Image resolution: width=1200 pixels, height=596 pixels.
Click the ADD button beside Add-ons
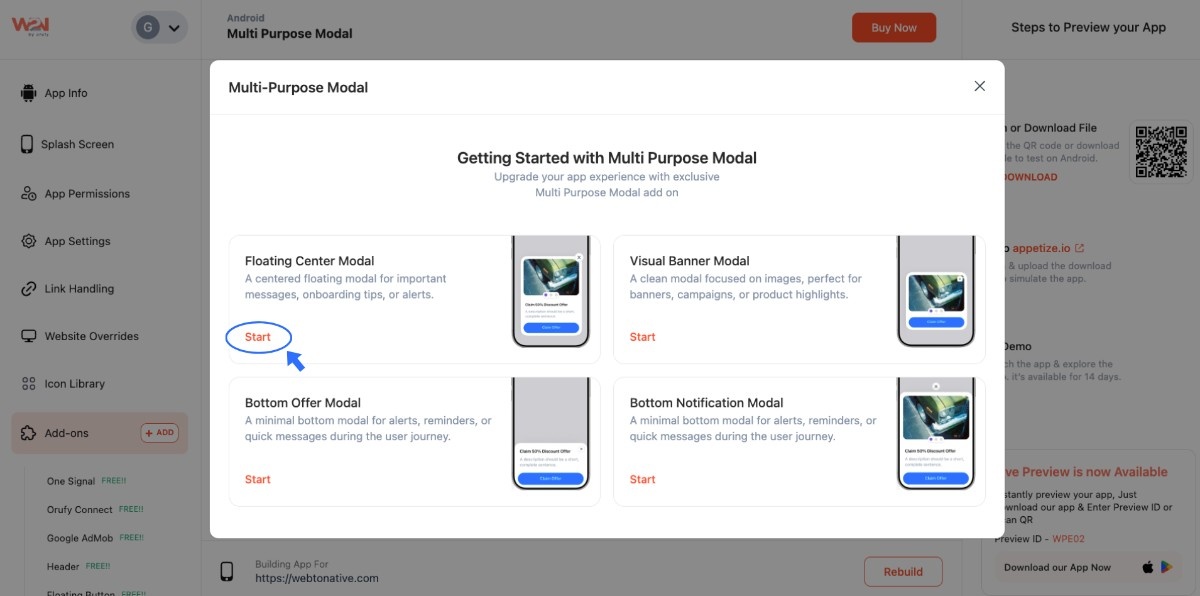click(159, 433)
